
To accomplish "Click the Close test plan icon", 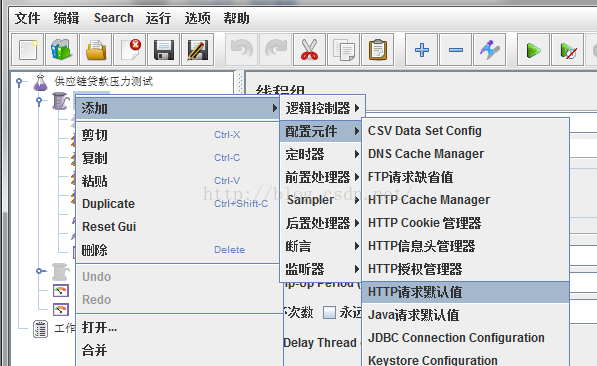I will (x=130, y=50).
